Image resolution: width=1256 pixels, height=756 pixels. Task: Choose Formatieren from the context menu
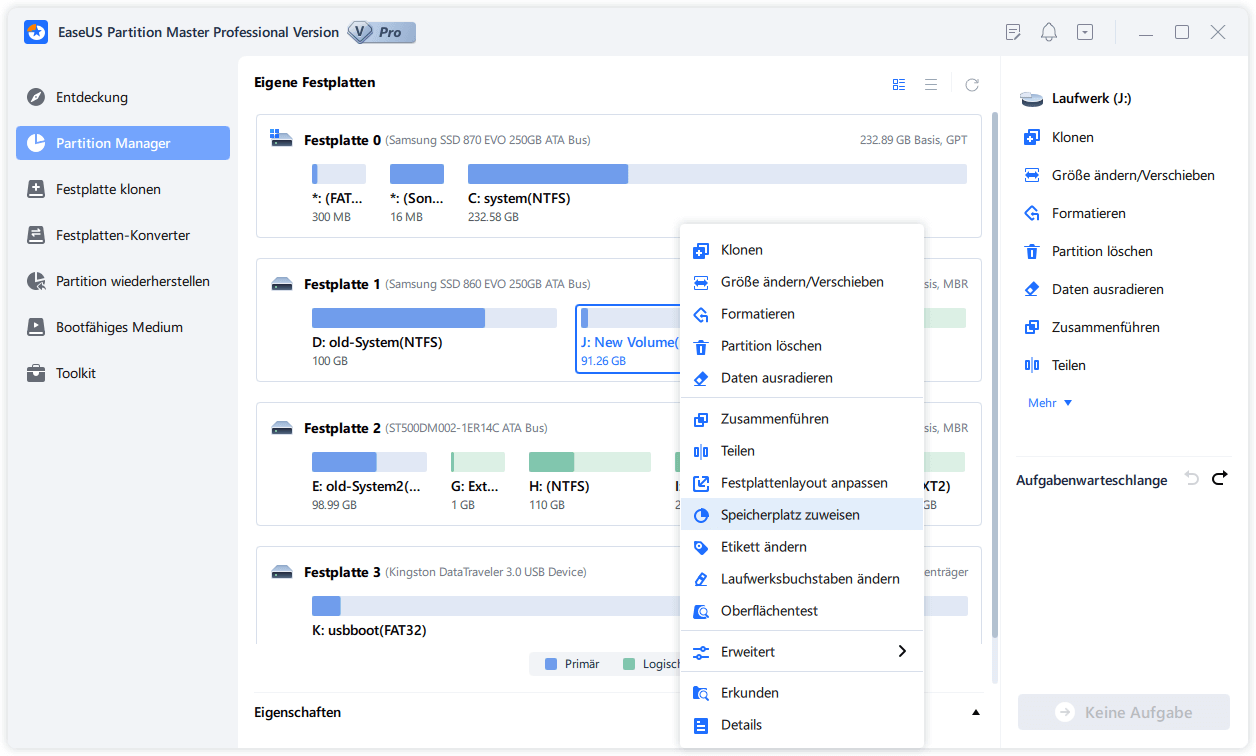coord(802,314)
